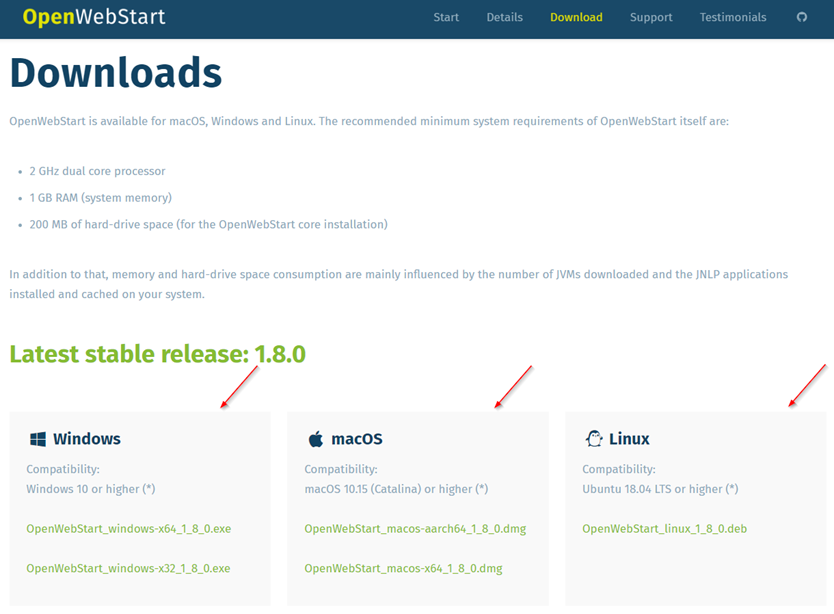Open the Support nav item
The width and height of the screenshot is (834, 614).
click(x=651, y=17)
